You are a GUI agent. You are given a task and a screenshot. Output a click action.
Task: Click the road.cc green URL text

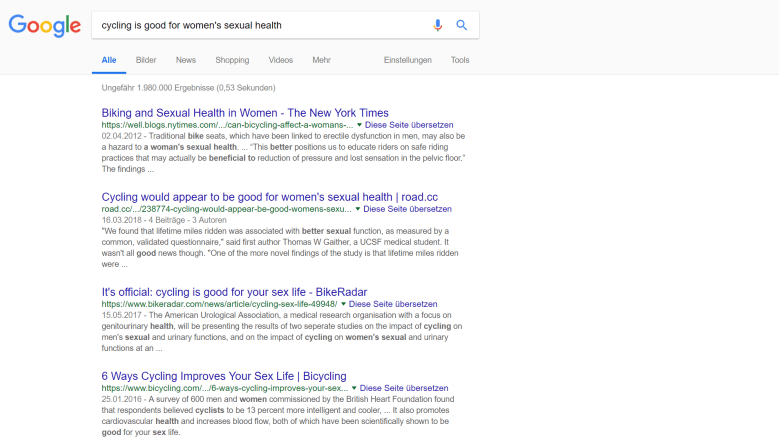click(226, 209)
